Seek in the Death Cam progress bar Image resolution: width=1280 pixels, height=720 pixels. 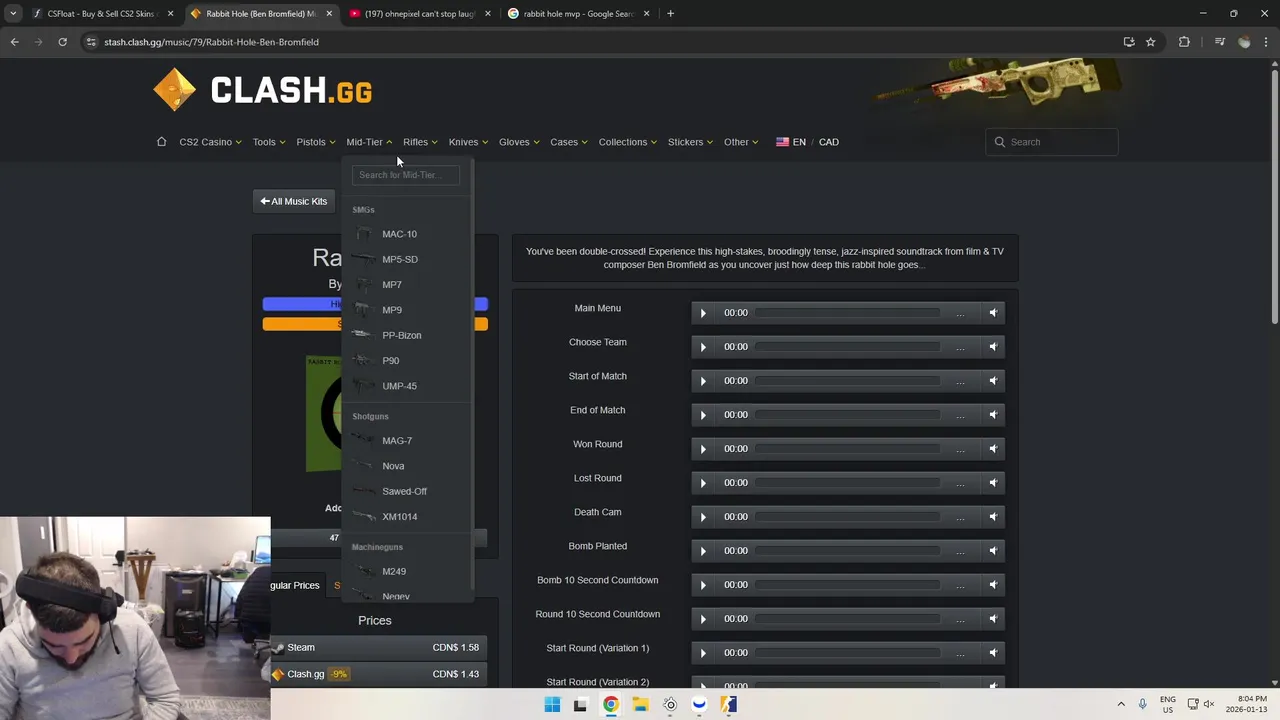[x=848, y=517]
